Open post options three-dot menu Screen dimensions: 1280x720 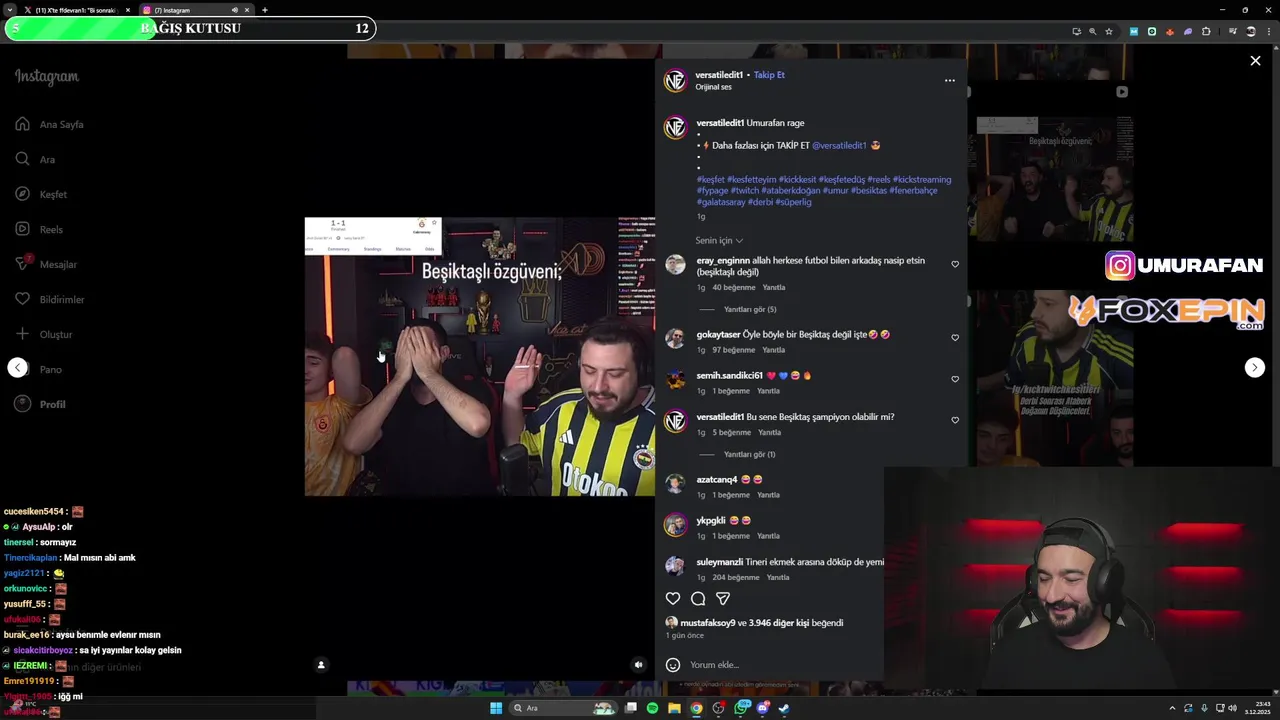click(x=950, y=80)
